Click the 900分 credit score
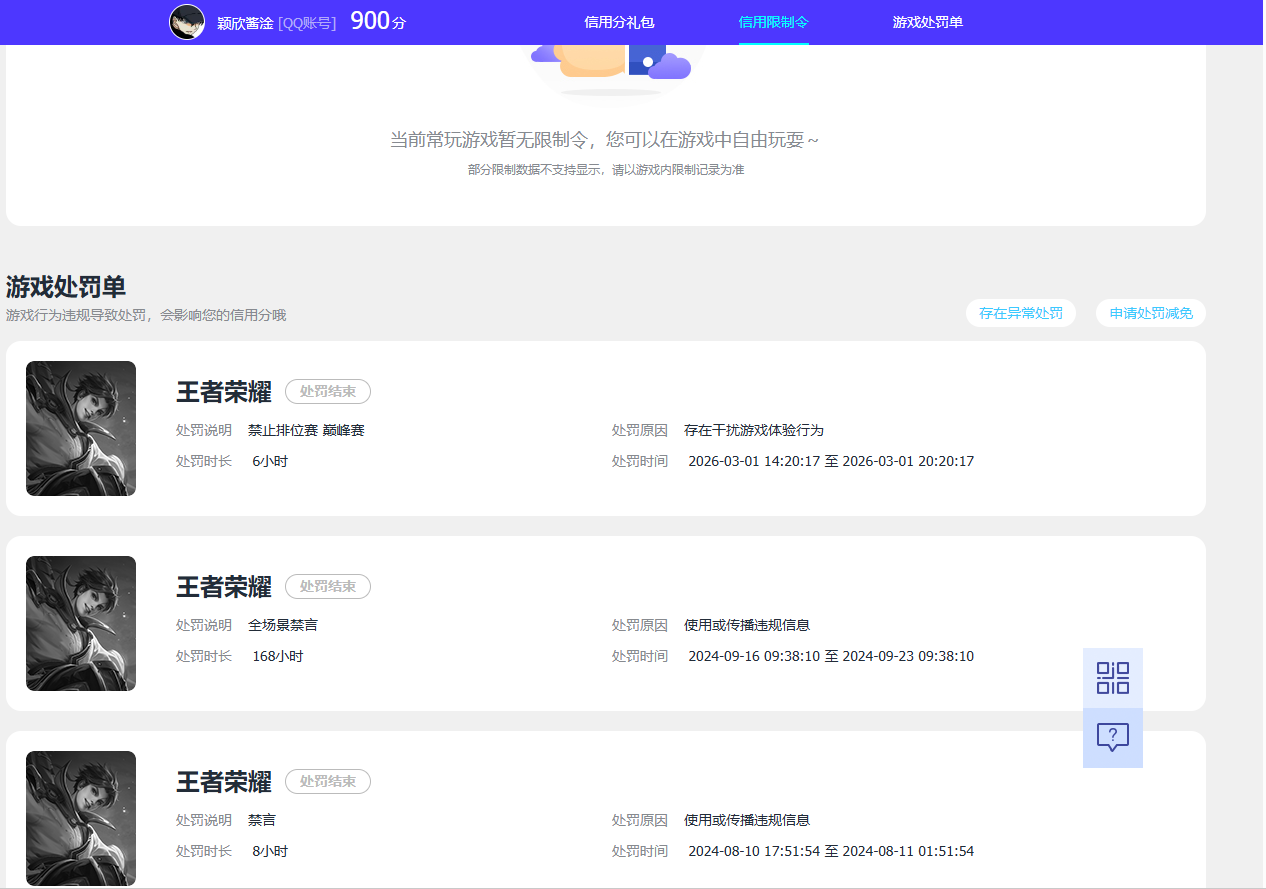This screenshot has width=1266, height=889. pos(378,21)
